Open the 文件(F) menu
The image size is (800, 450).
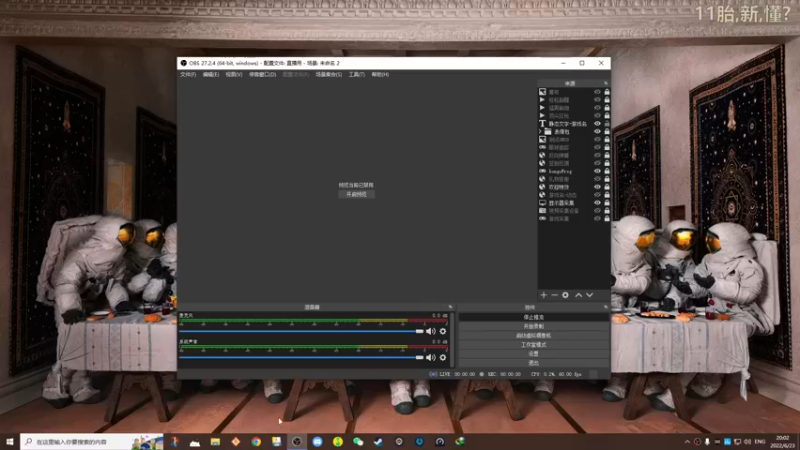pyautogui.click(x=188, y=74)
